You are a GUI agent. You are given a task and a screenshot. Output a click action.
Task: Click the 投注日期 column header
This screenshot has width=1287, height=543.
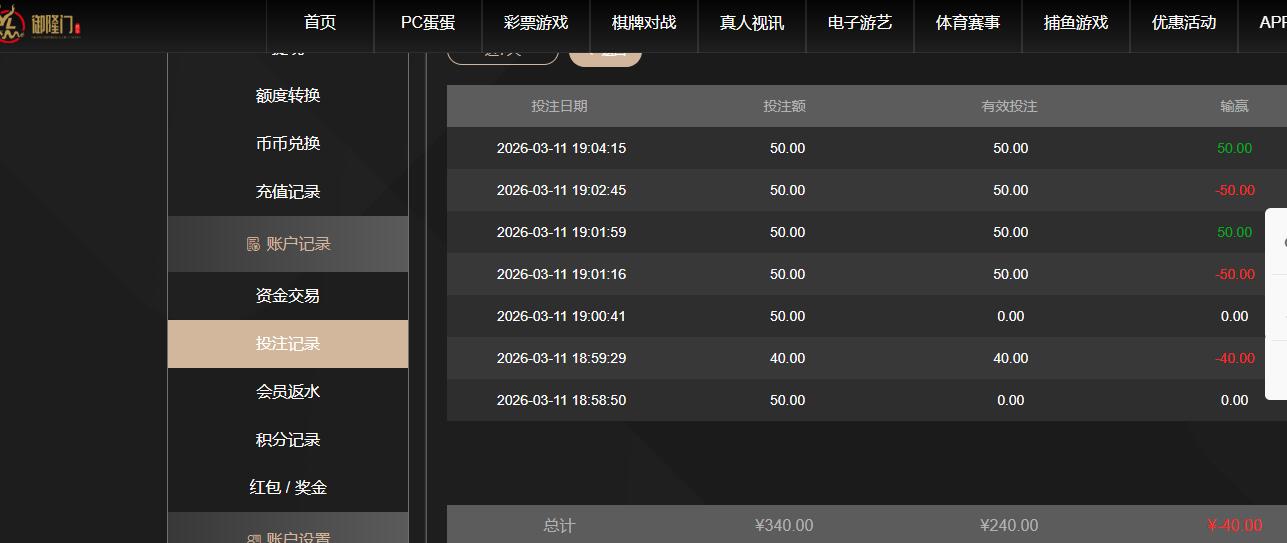[x=559, y=106]
